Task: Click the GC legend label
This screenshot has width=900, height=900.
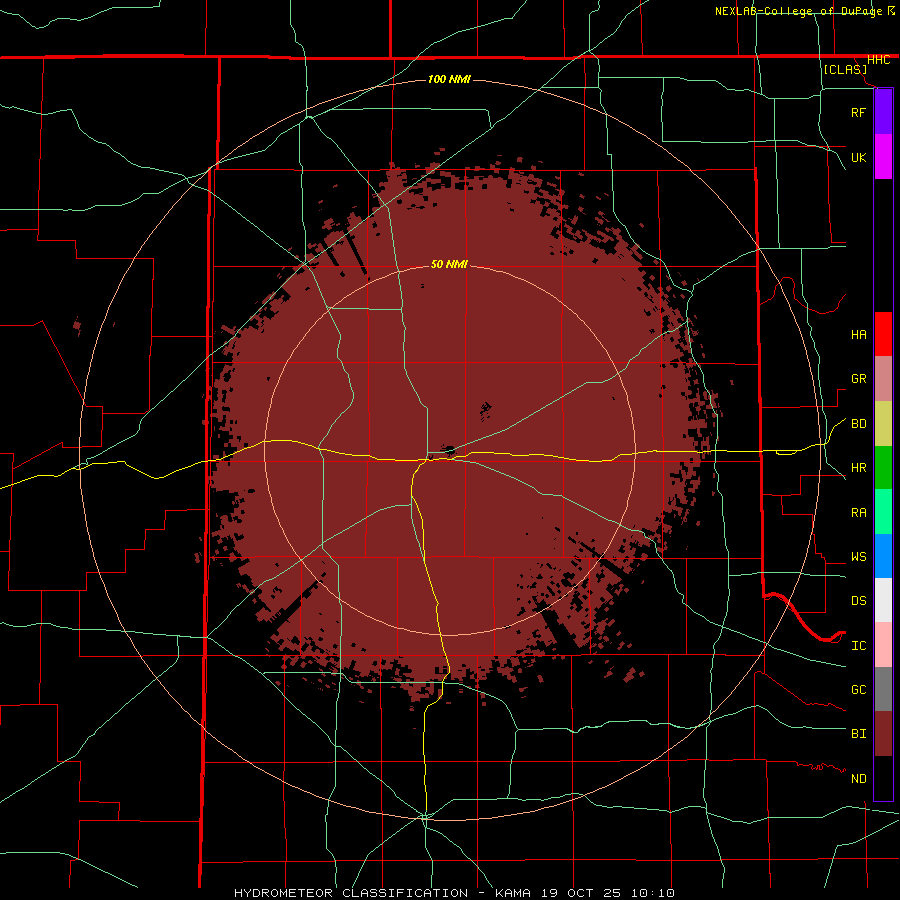Action: (x=858, y=689)
